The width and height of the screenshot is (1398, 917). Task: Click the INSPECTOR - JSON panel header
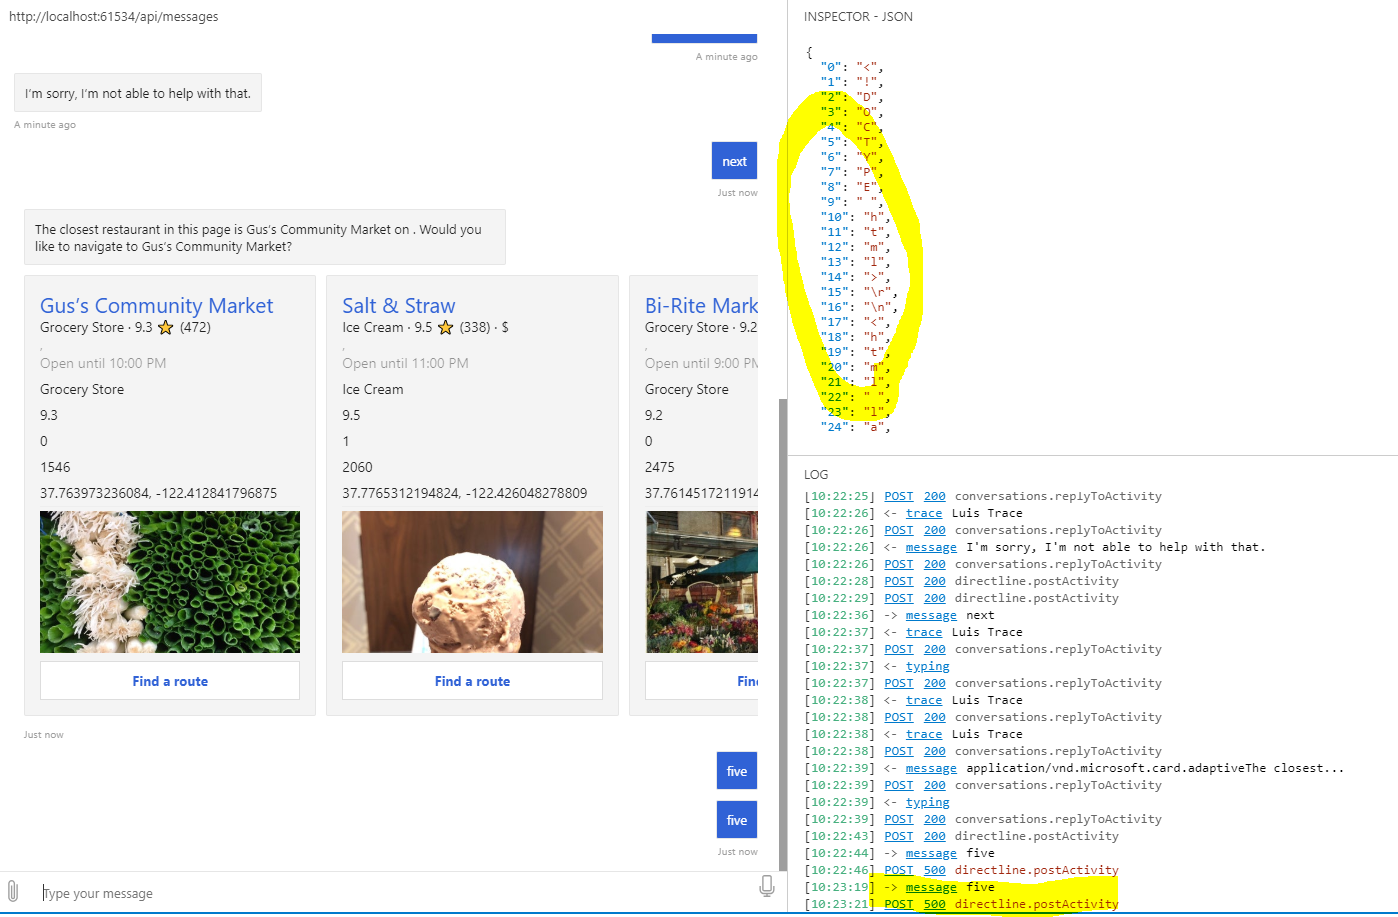(x=858, y=17)
